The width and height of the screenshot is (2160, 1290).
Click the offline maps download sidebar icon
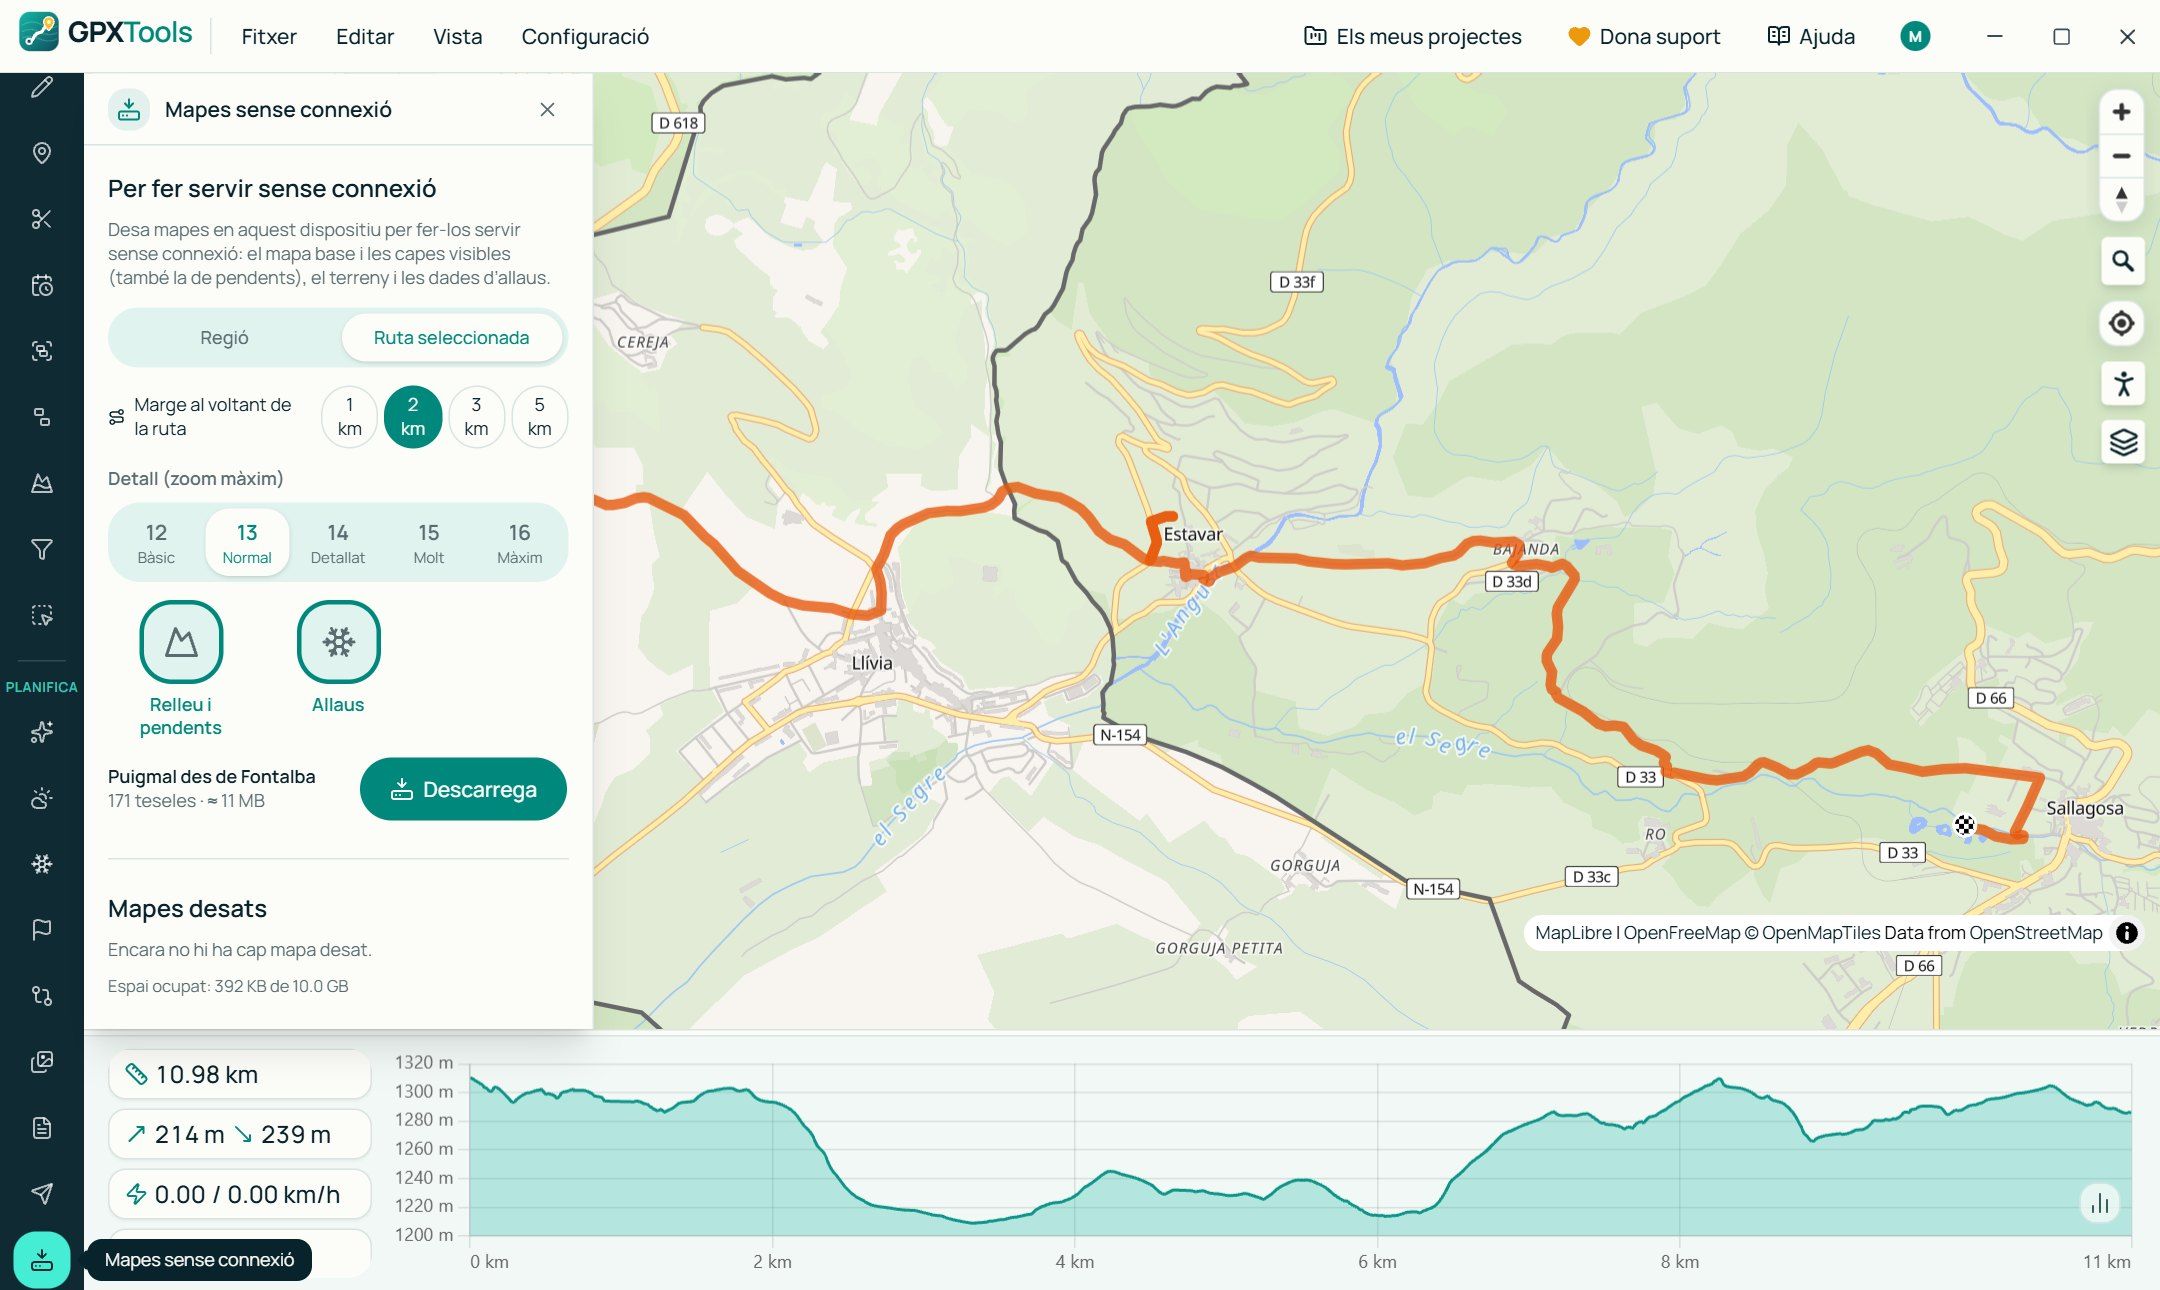click(41, 1259)
